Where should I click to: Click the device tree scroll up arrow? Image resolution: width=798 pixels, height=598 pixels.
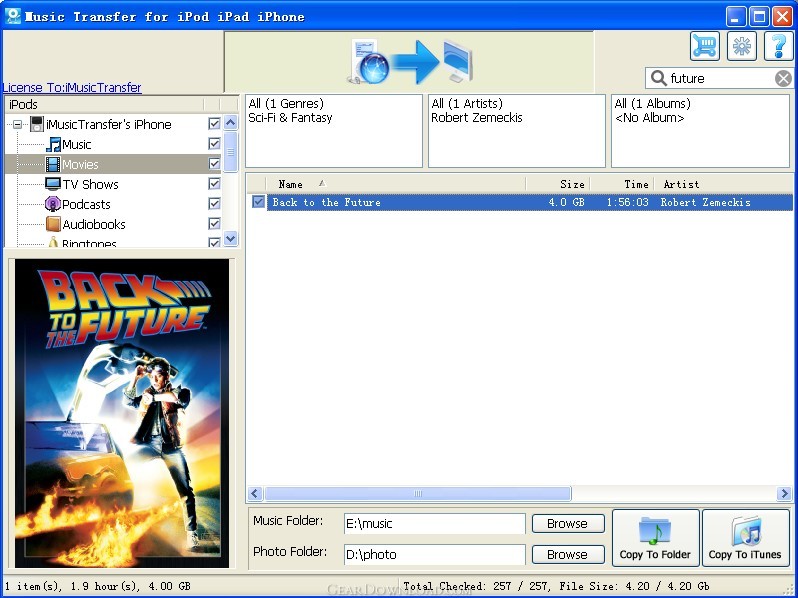point(231,123)
